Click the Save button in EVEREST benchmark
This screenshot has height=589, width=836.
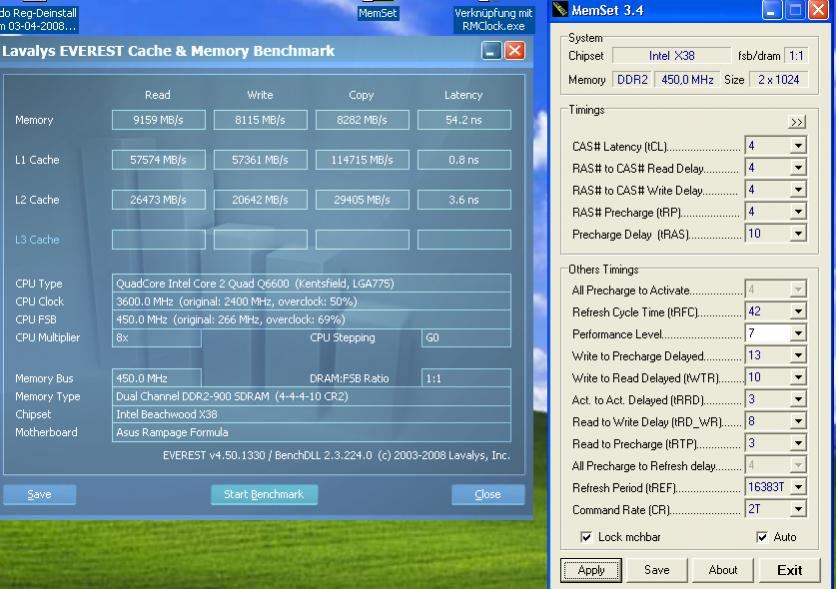[x=39, y=494]
